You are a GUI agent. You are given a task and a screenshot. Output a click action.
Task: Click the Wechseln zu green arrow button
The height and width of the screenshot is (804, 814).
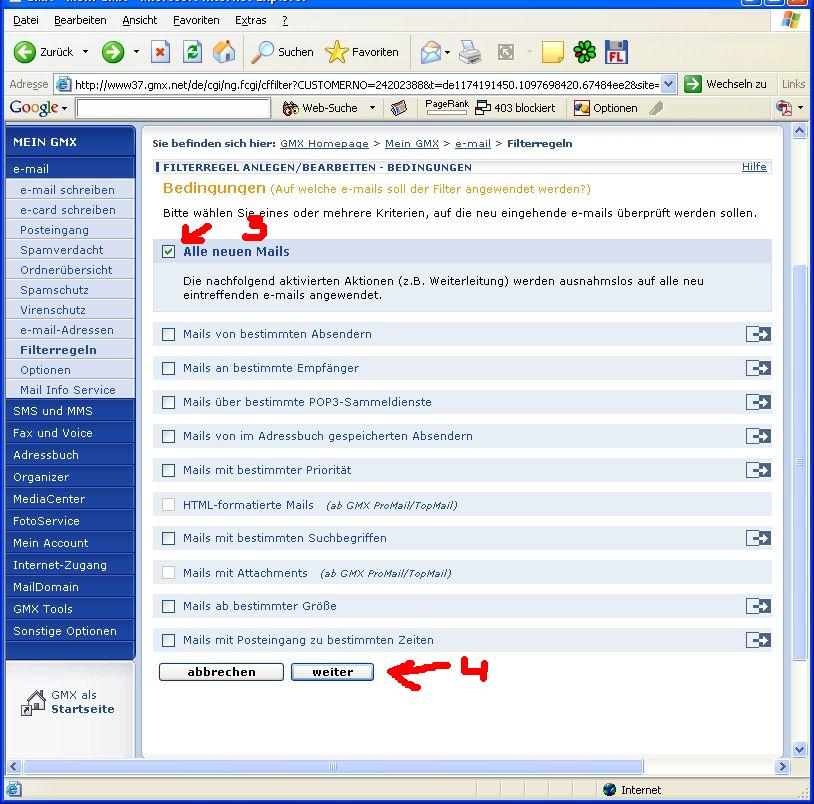693,84
